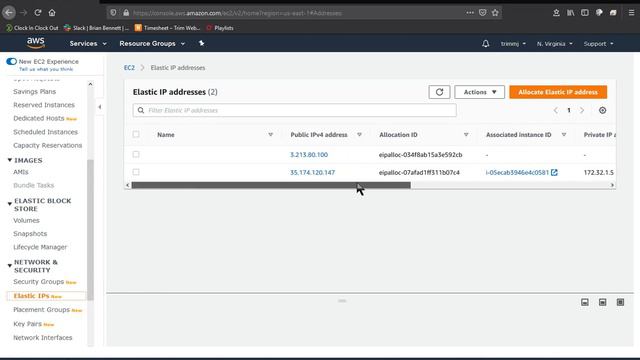Open the trimmj account dropdown
This screenshot has height=360, width=640.
click(x=513, y=44)
